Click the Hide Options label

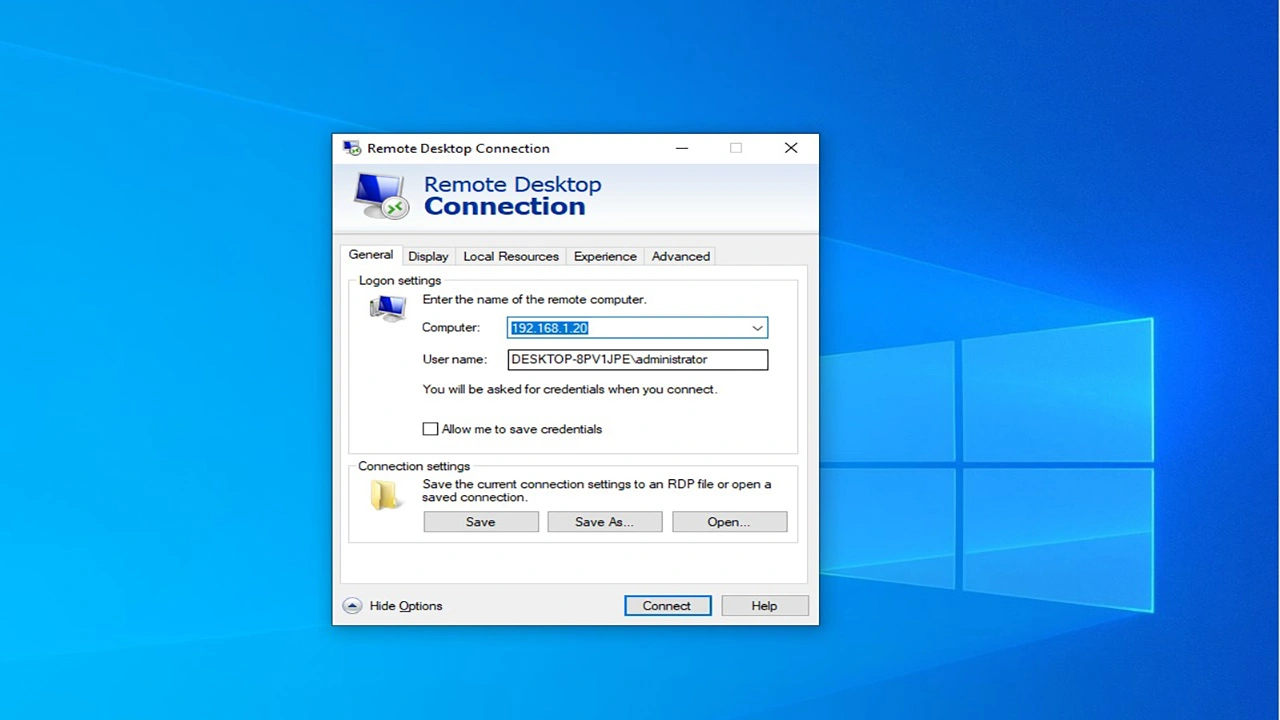pos(406,606)
